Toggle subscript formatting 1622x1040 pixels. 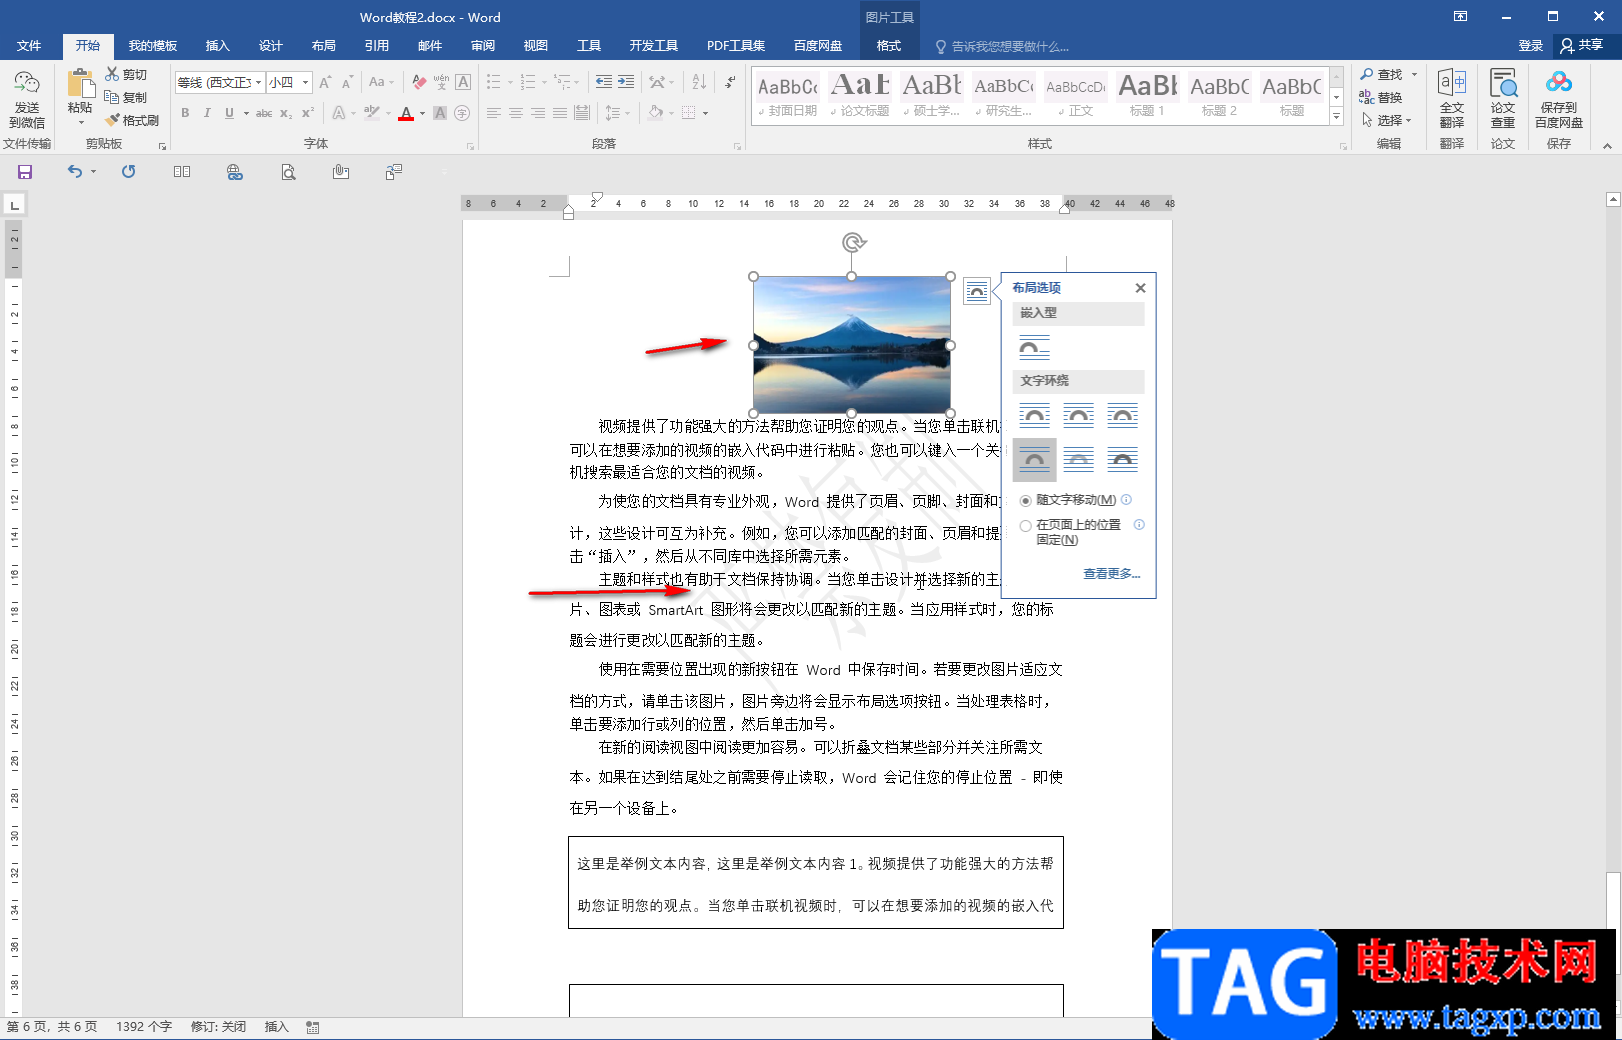[286, 113]
